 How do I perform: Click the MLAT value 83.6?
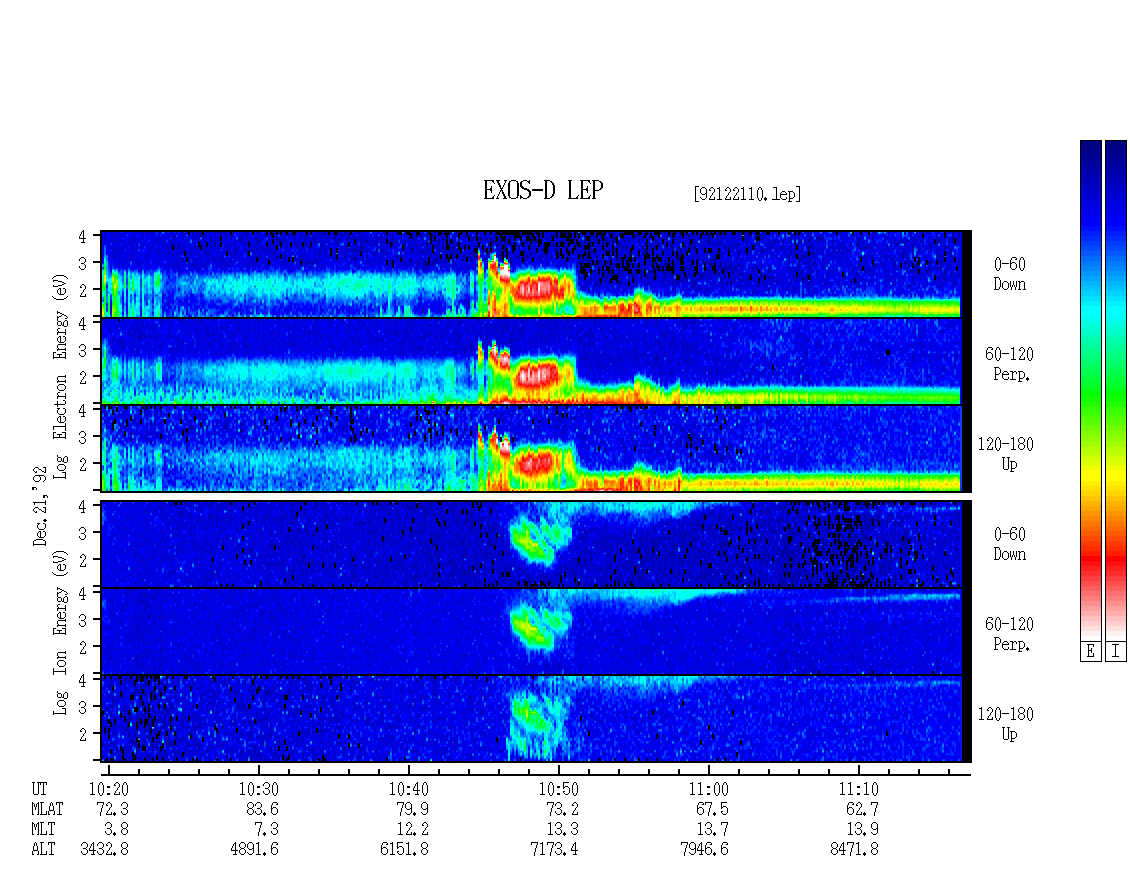[x=263, y=809]
